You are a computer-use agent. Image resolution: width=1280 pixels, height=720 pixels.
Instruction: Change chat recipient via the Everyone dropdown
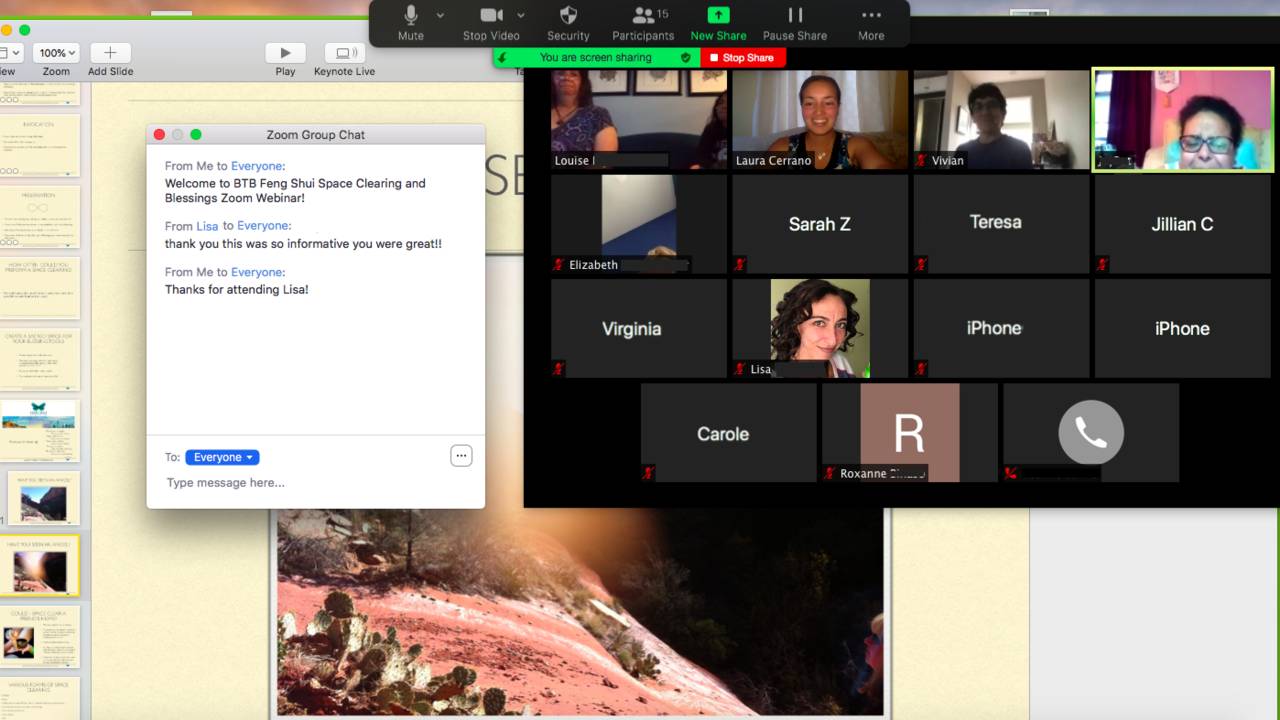[222, 456]
